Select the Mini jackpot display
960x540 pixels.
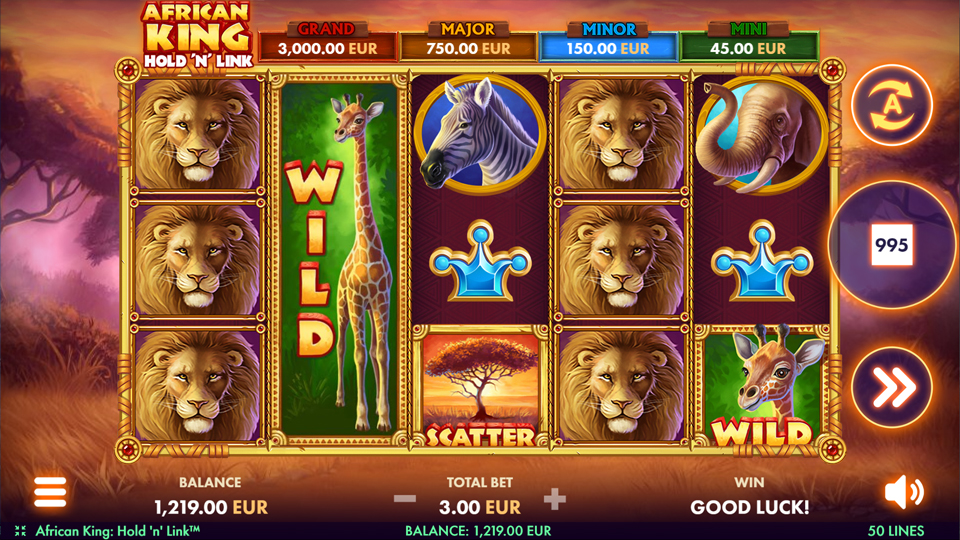tap(749, 42)
